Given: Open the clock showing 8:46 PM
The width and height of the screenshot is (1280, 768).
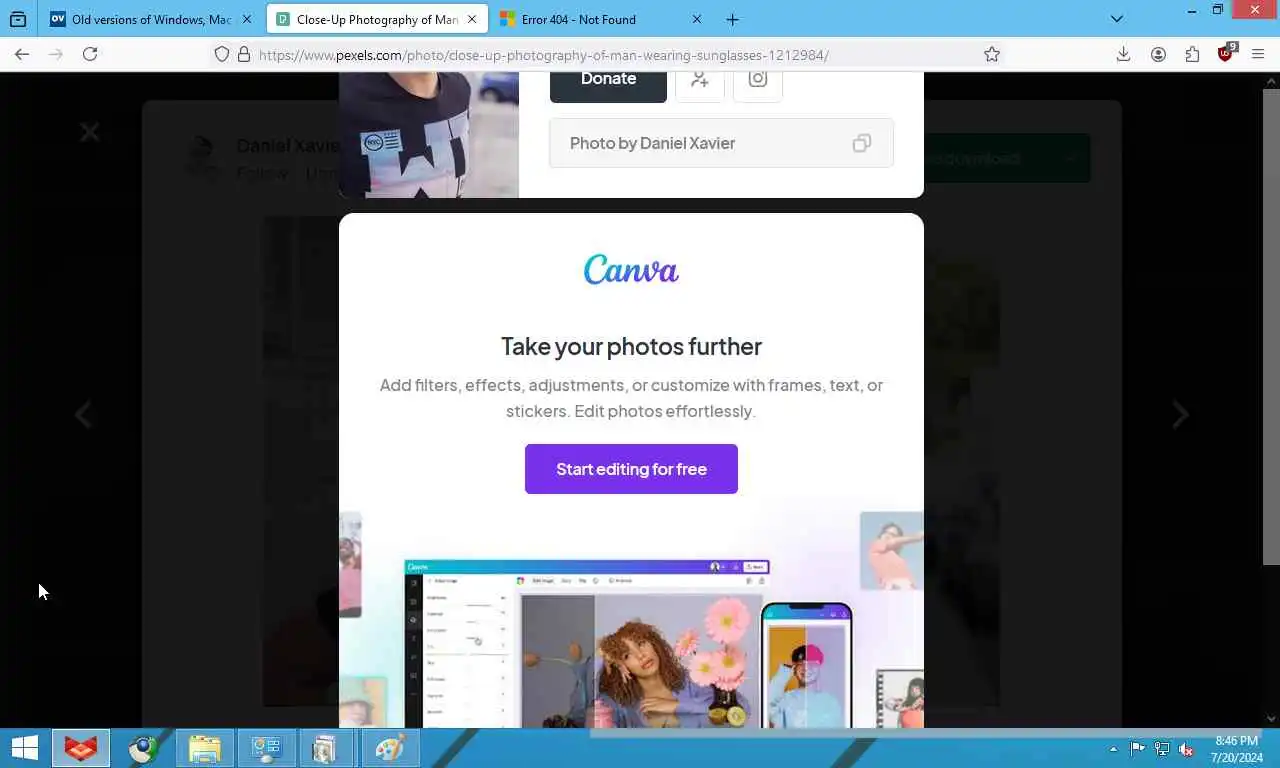Looking at the screenshot, I should (x=1236, y=749).
